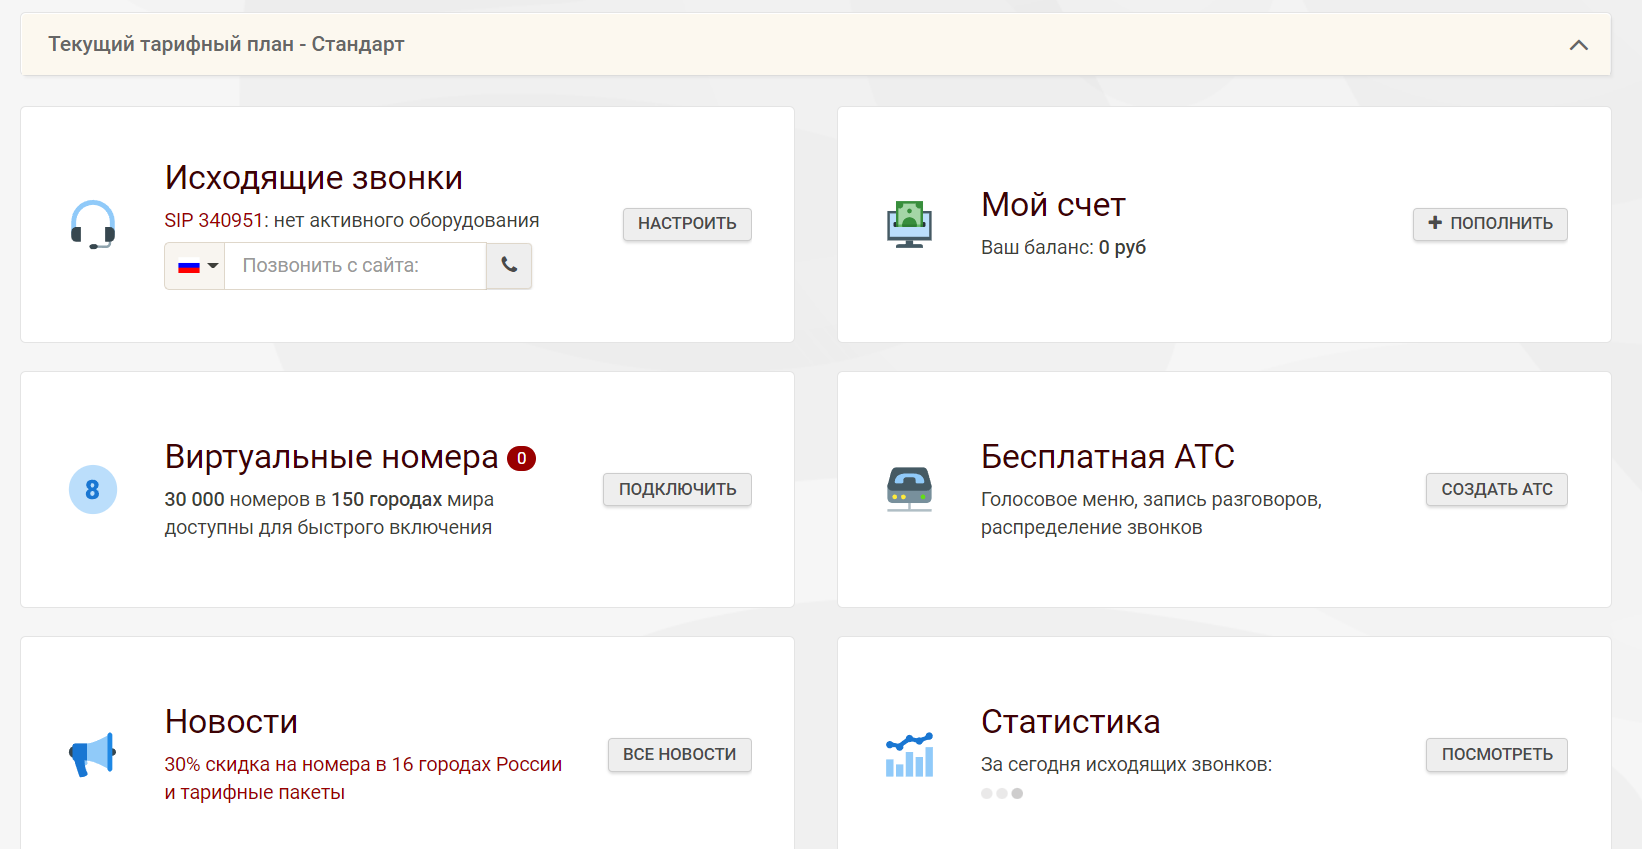Click the megaphone news icon
1642x849 pixels.
(x=93, y=755)
